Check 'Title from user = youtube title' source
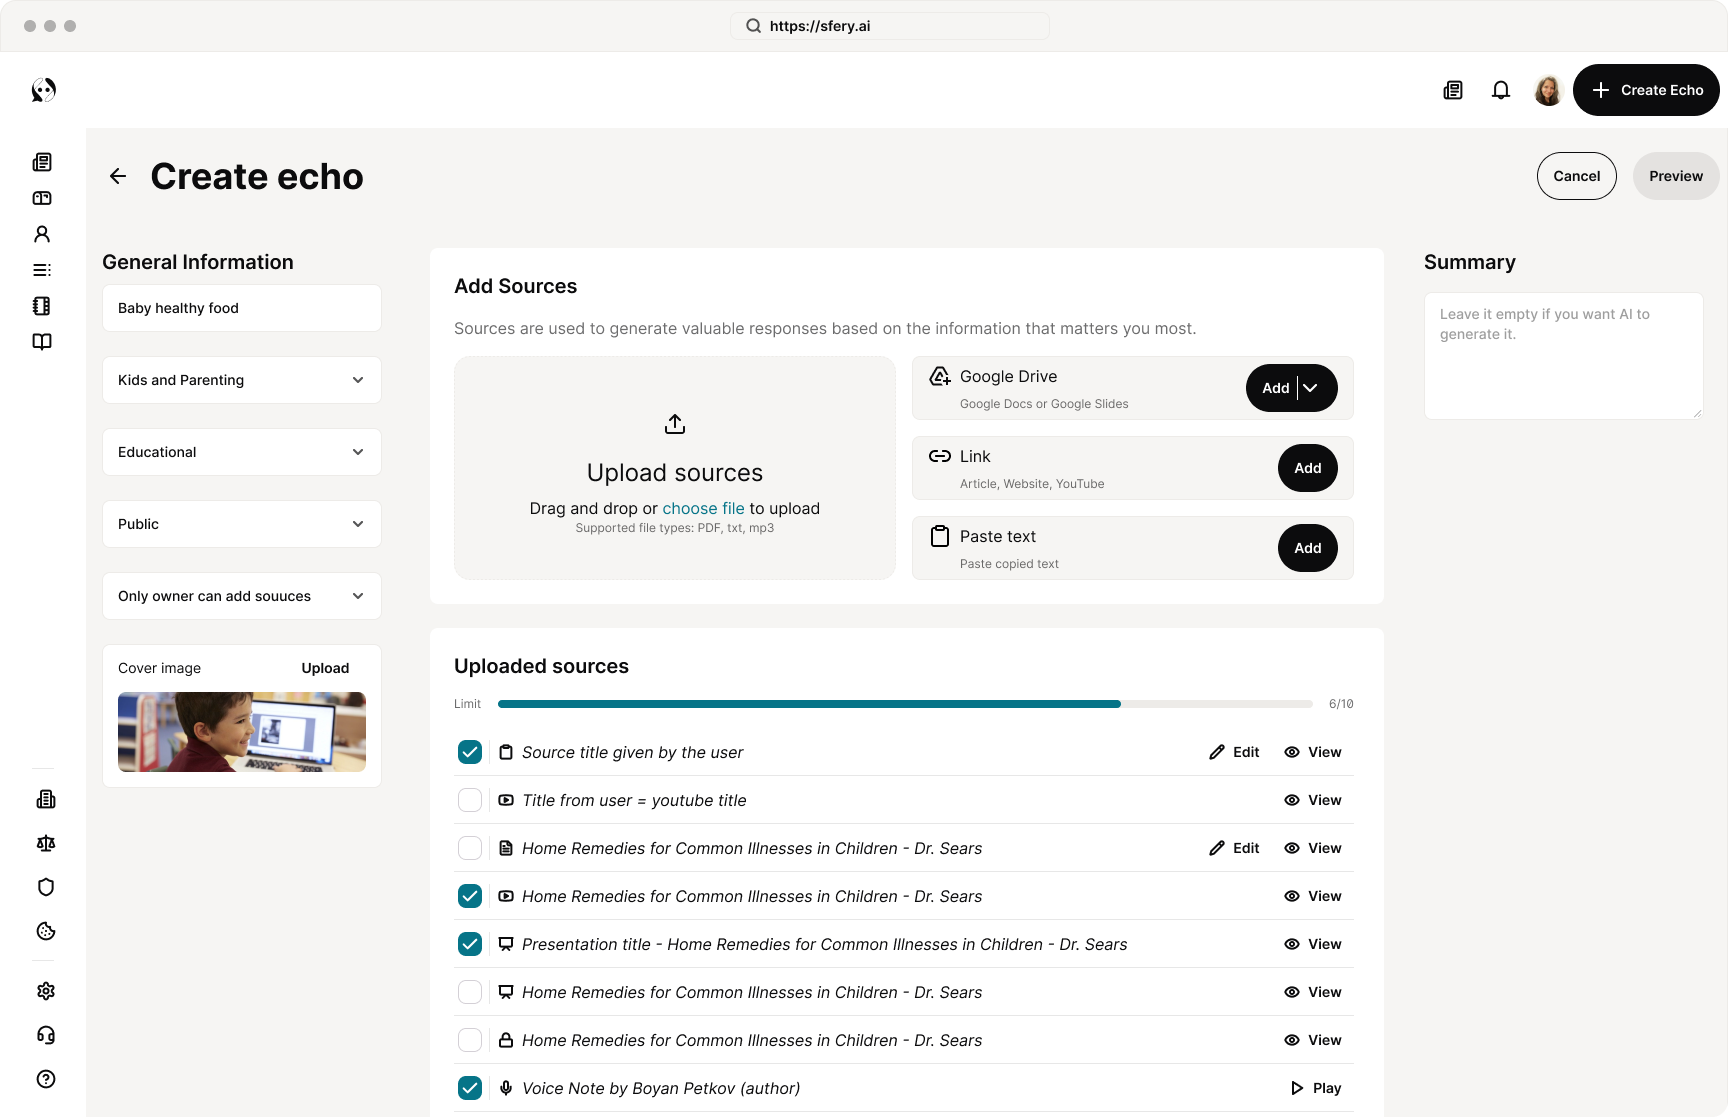The image size is (1728, 1117). click(x=470, y=800)
